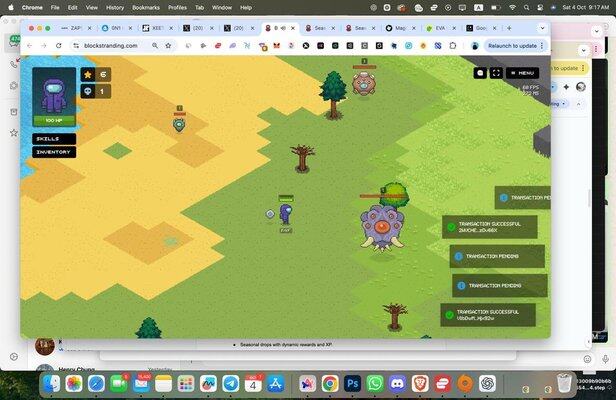The image size is (616, 400).
Task: Open WhatsApp from the Dock
Action: coord(375,383)
